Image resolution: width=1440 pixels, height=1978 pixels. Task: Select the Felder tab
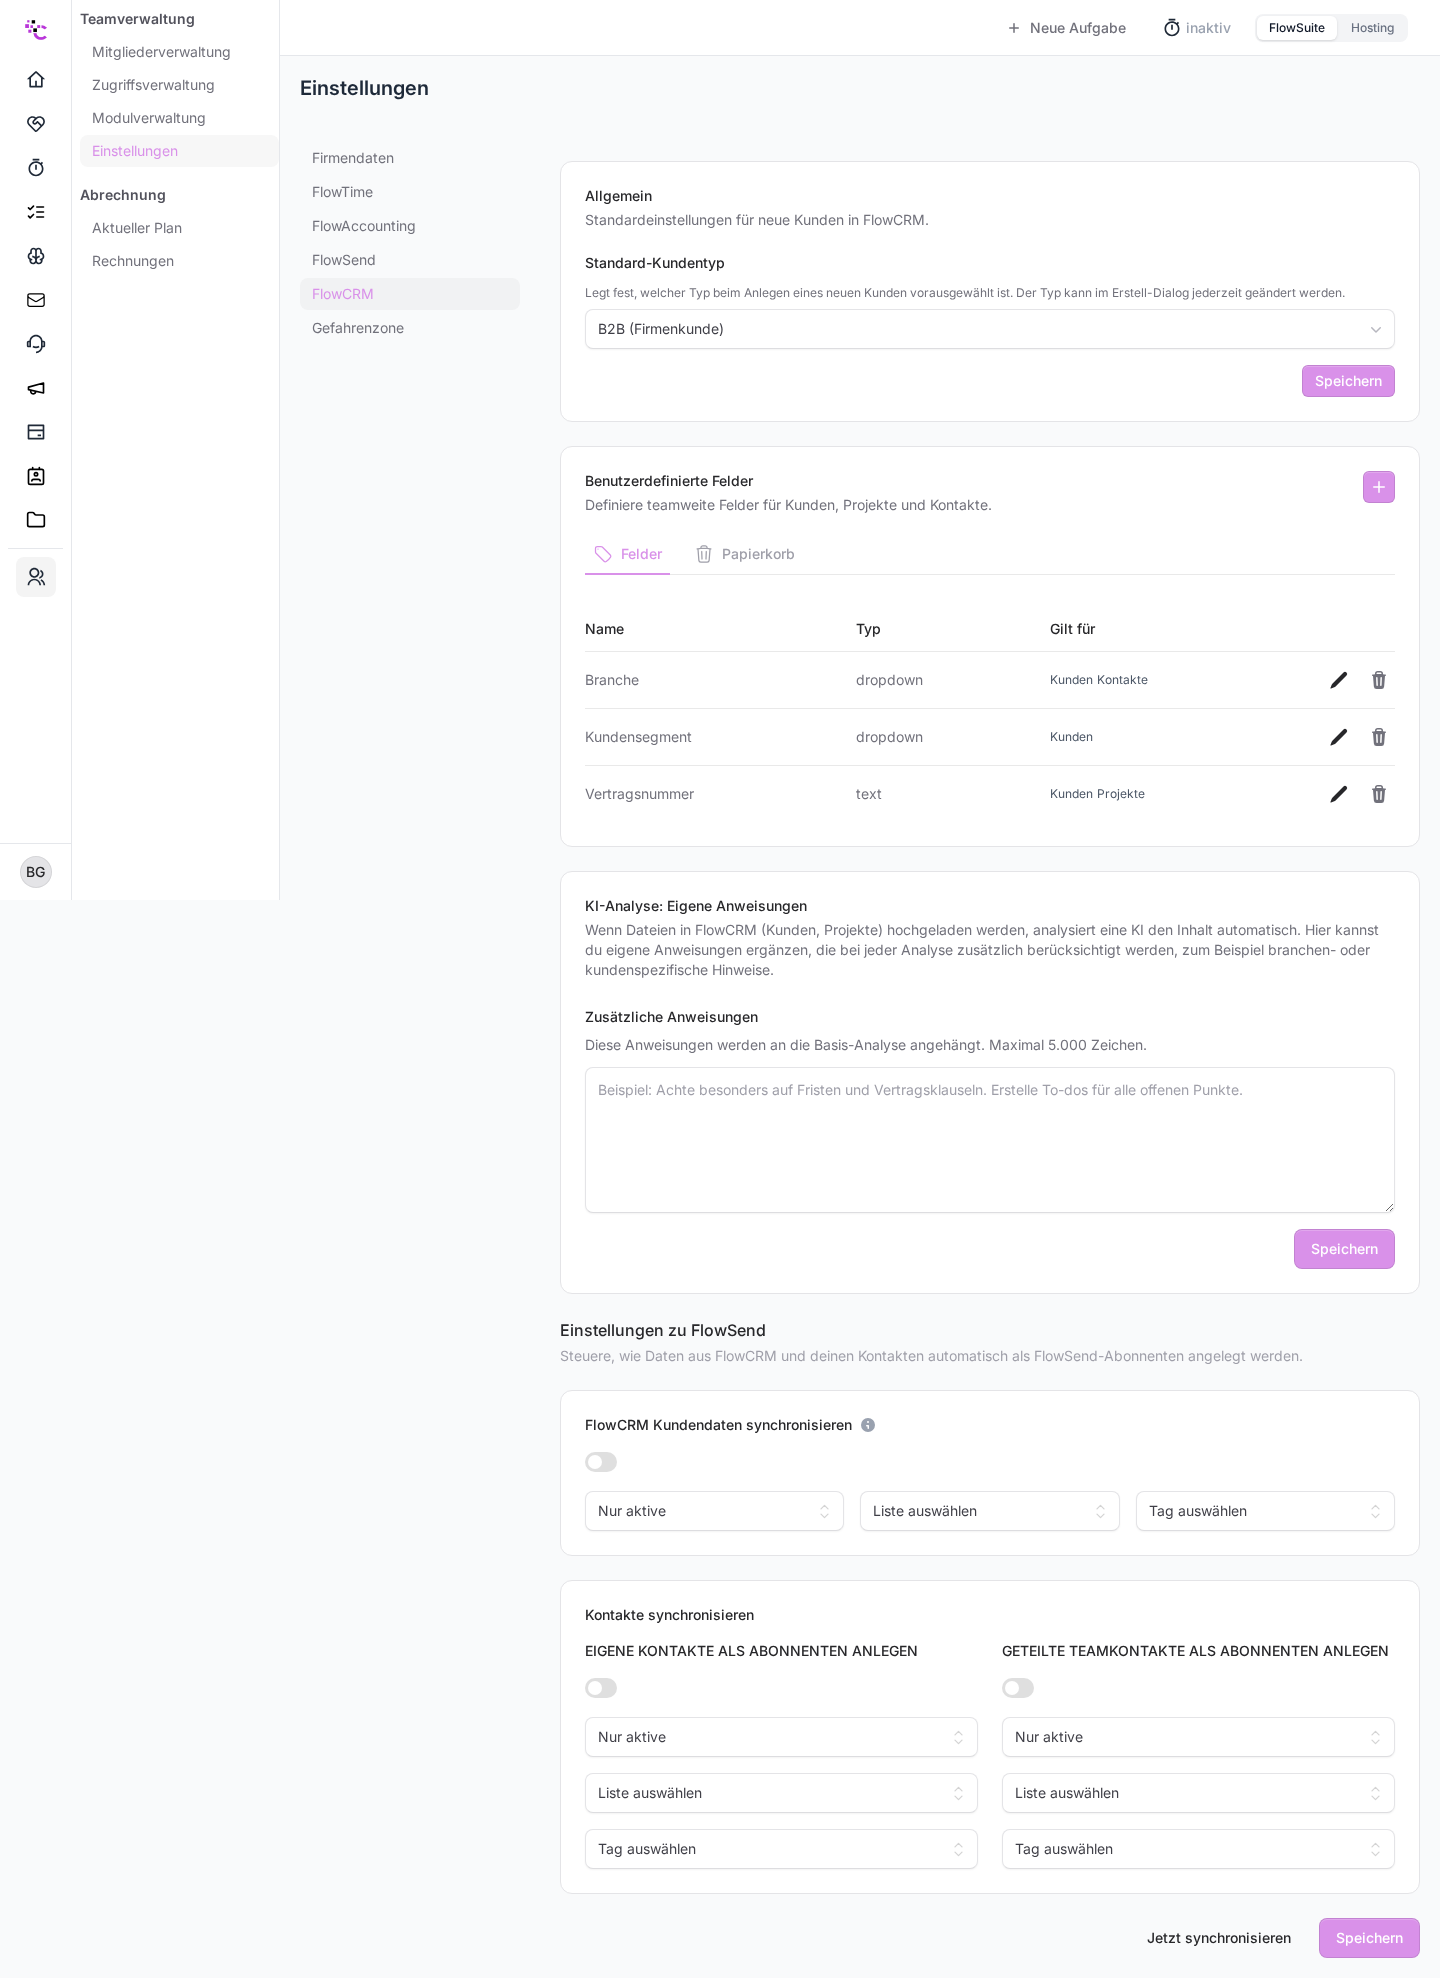[x=627, y=554]
